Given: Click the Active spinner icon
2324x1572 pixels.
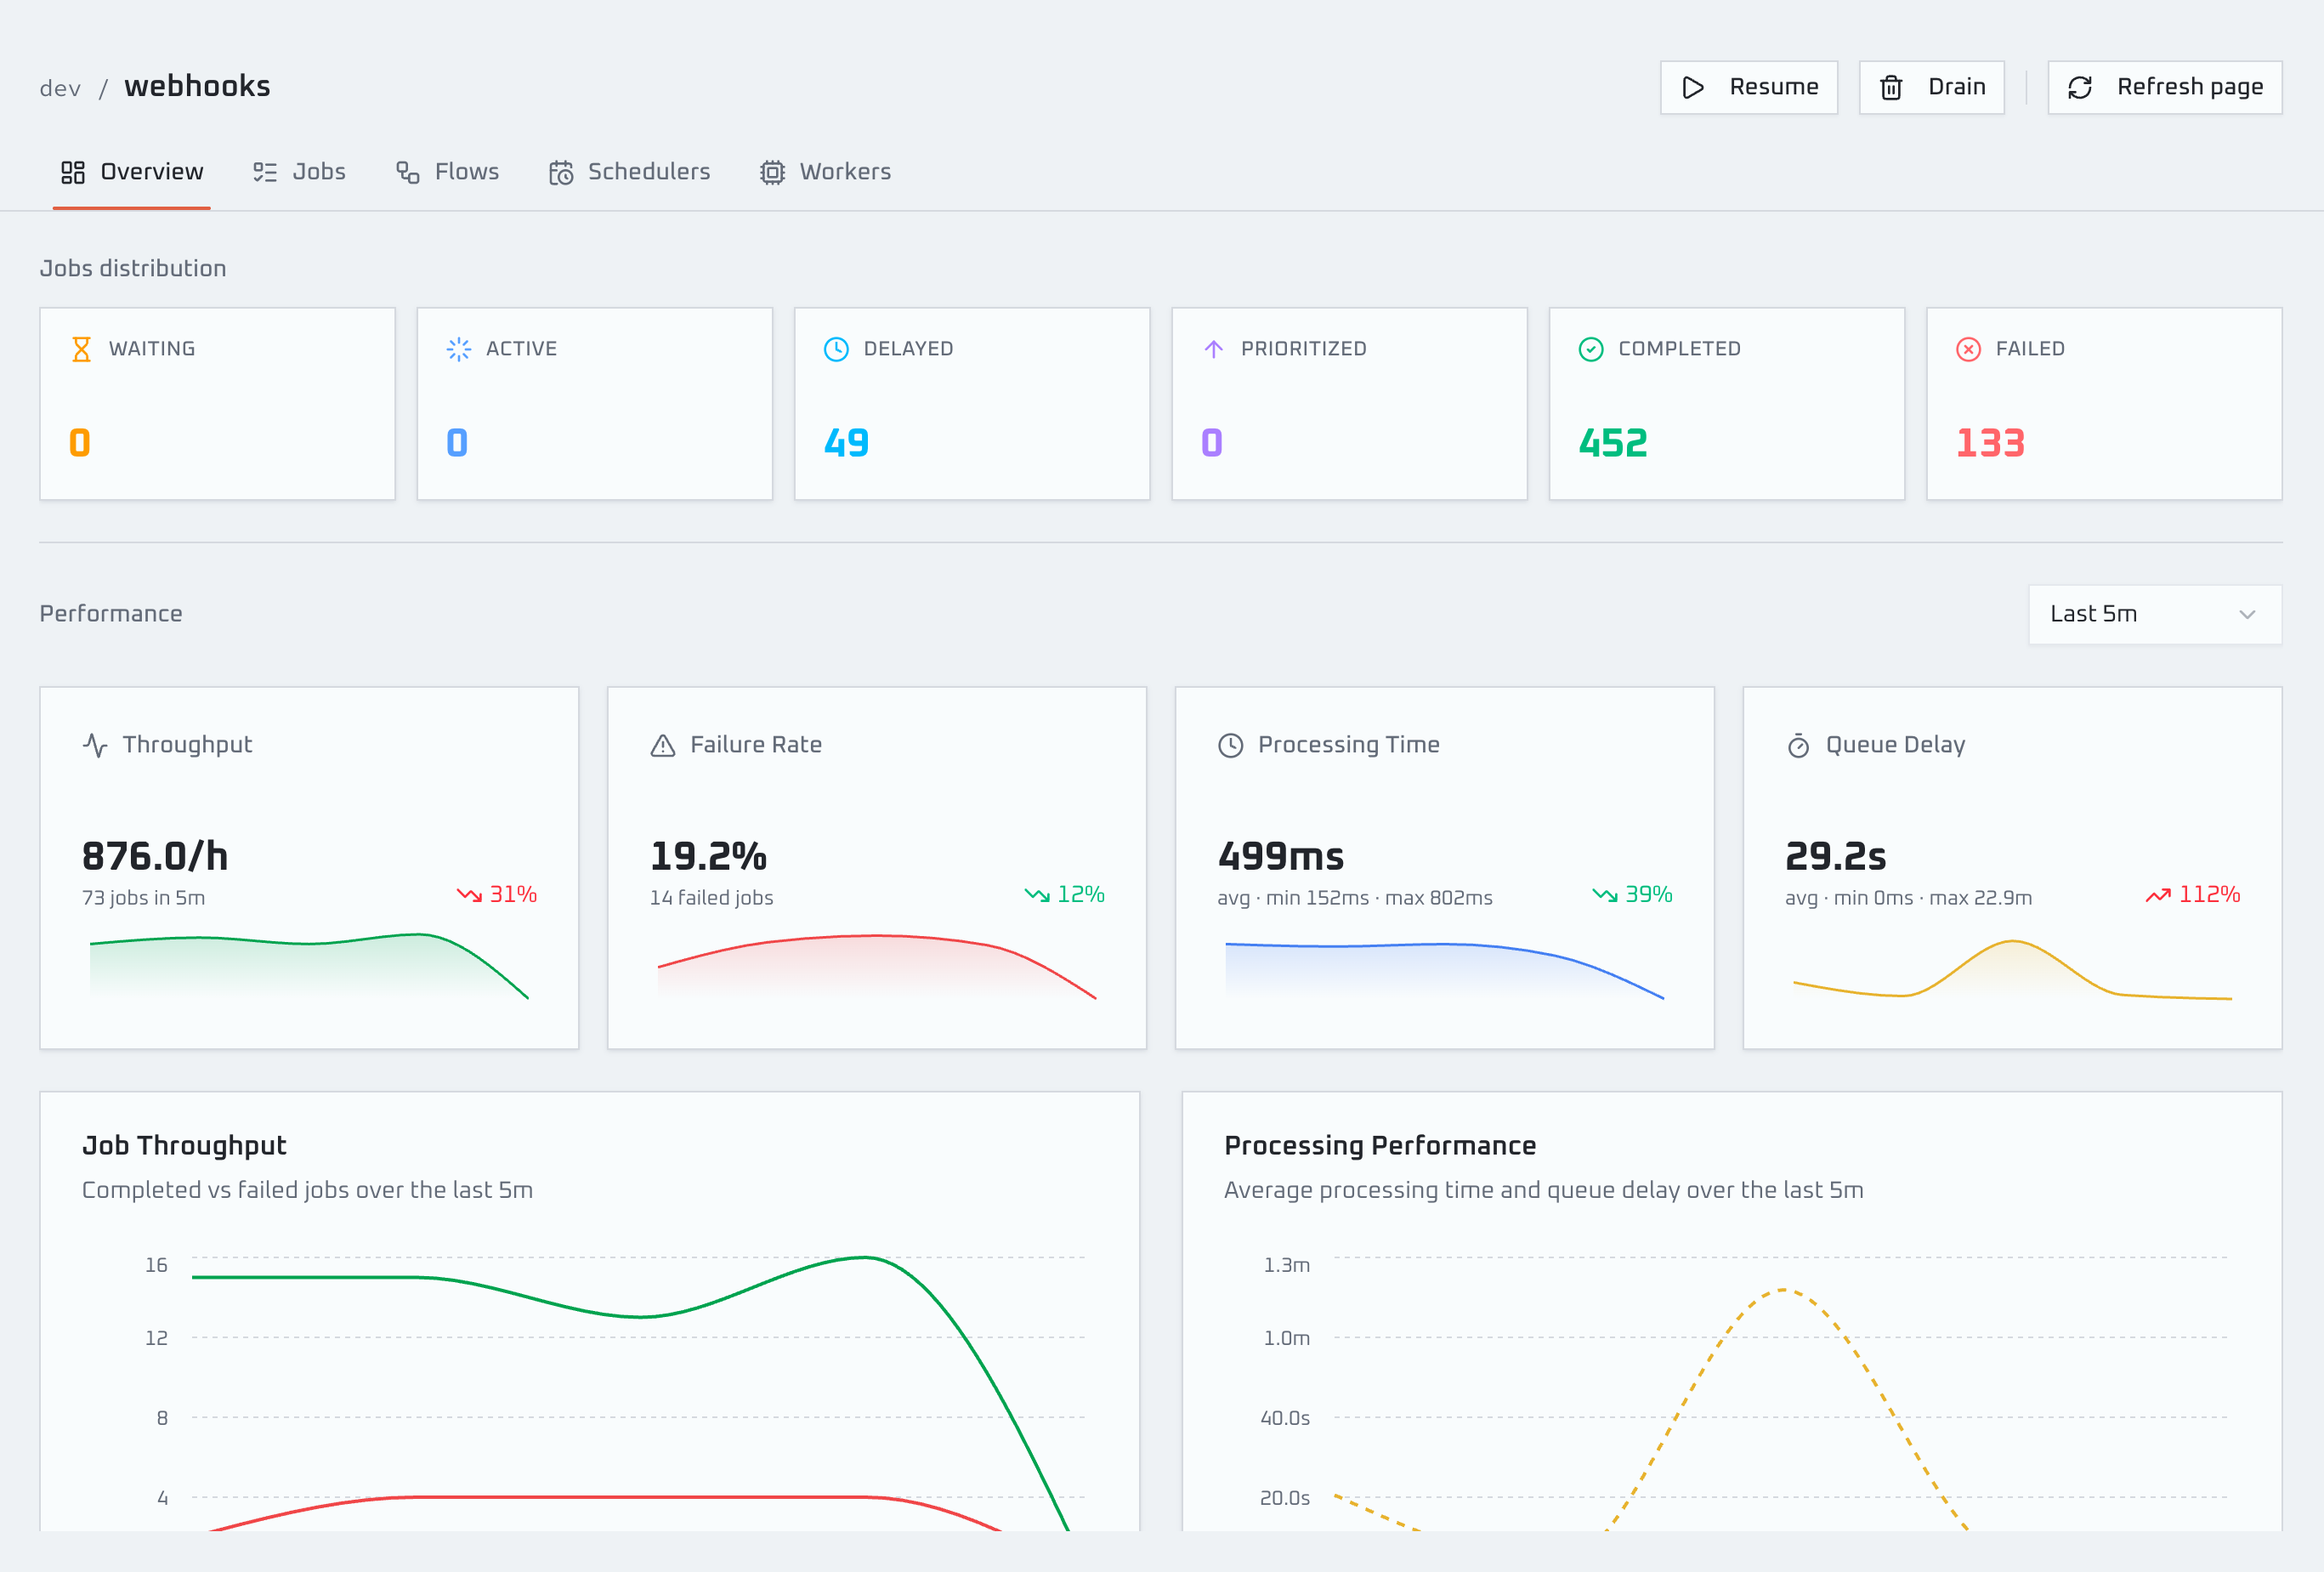Looking at the screenshot, I should pos(458,349).
